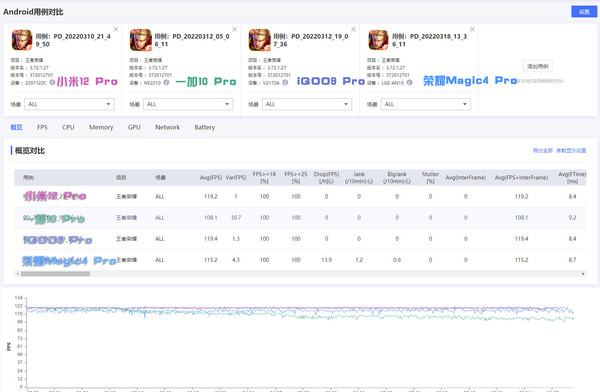Open scene dropdown in second case card
Screen dimensions: 600x392
pos(188,104)
